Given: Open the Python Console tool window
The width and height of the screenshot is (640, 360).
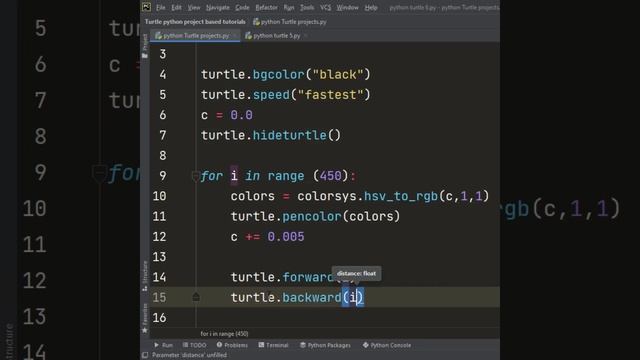Looking at the screenshot, I should [387, 345].
